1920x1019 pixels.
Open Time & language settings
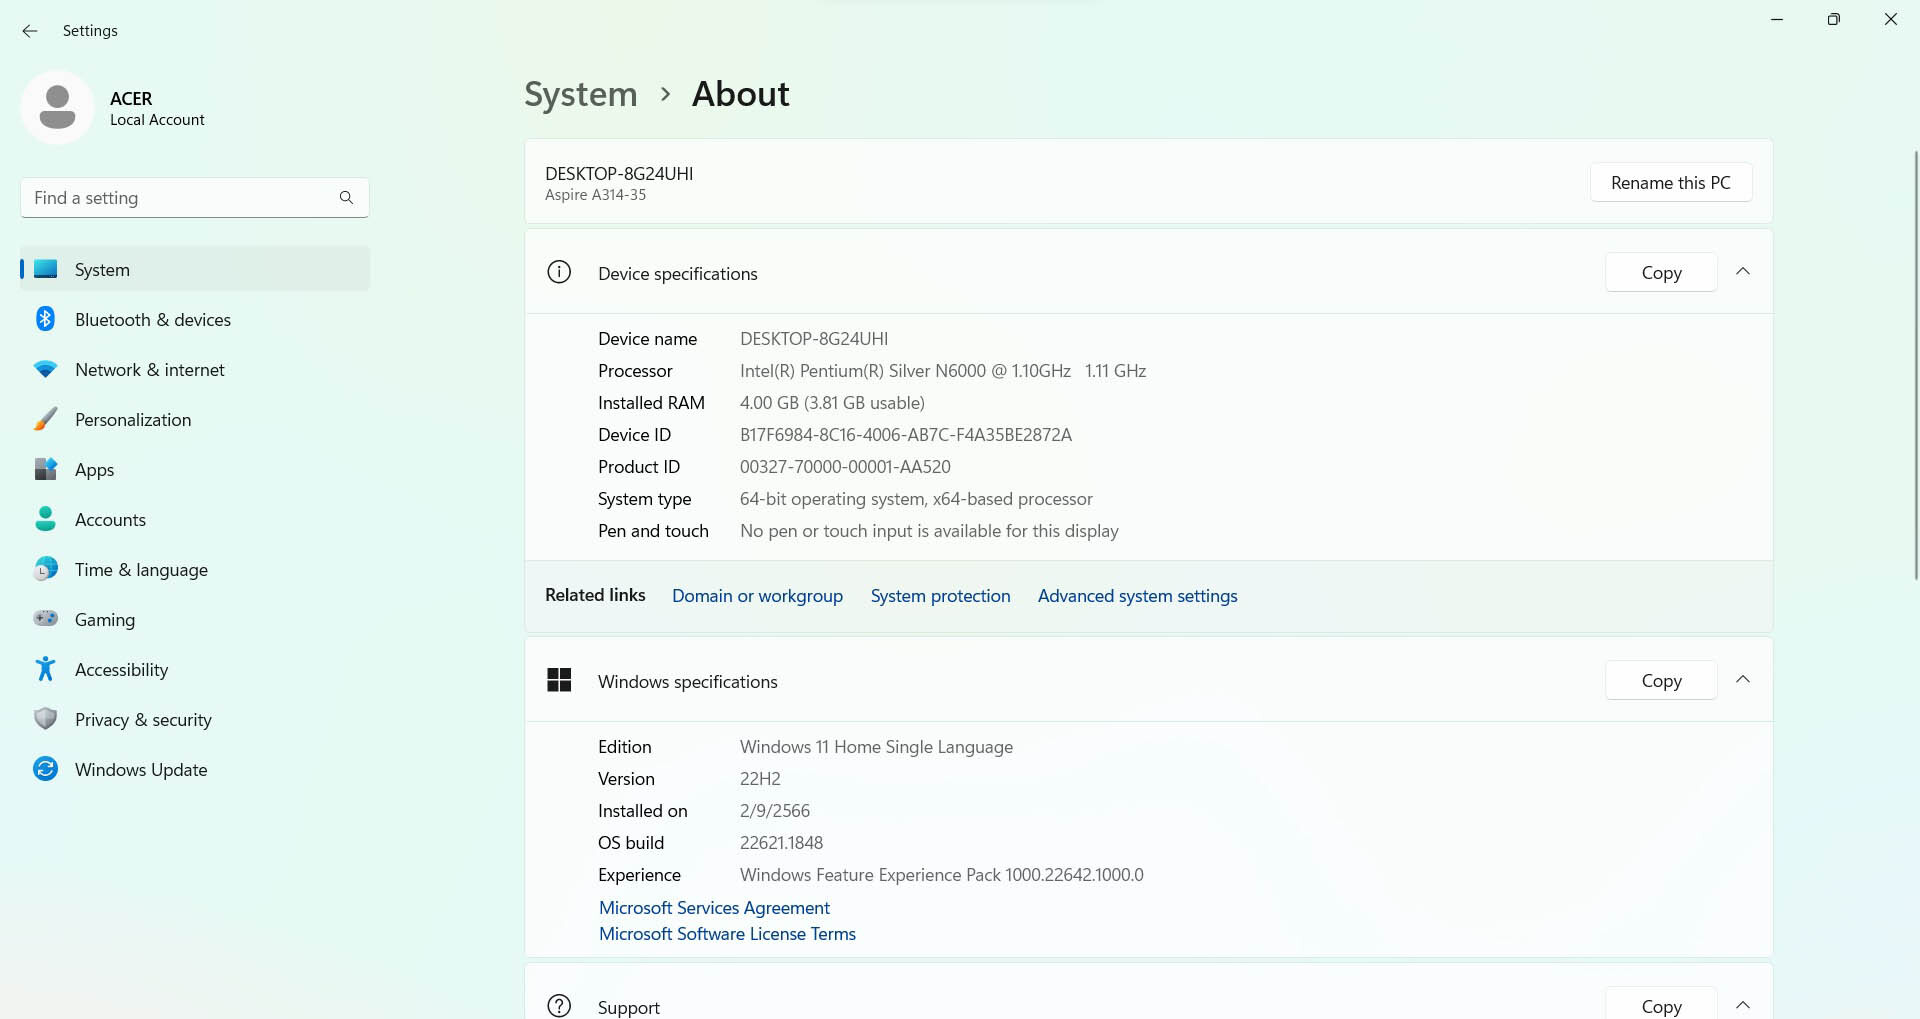(x=195, y=569)
